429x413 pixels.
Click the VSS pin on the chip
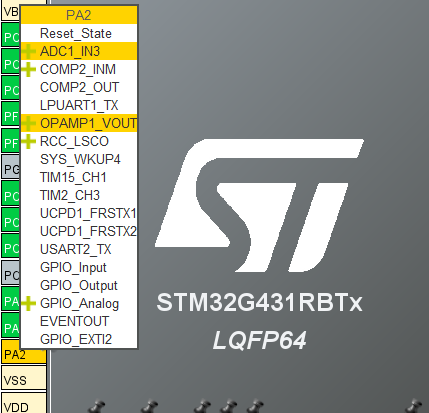(x=23, y=378)
